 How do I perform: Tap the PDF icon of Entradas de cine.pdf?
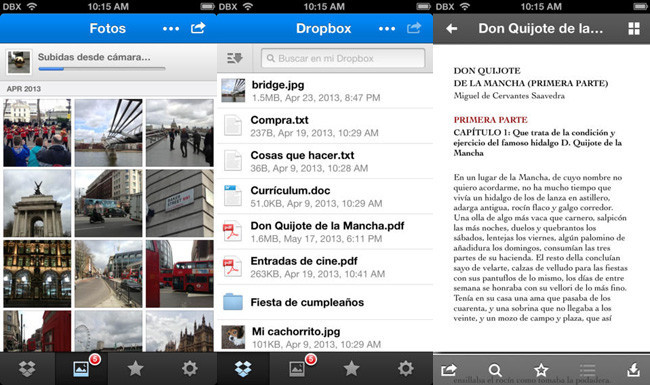[x=233, y=266]
